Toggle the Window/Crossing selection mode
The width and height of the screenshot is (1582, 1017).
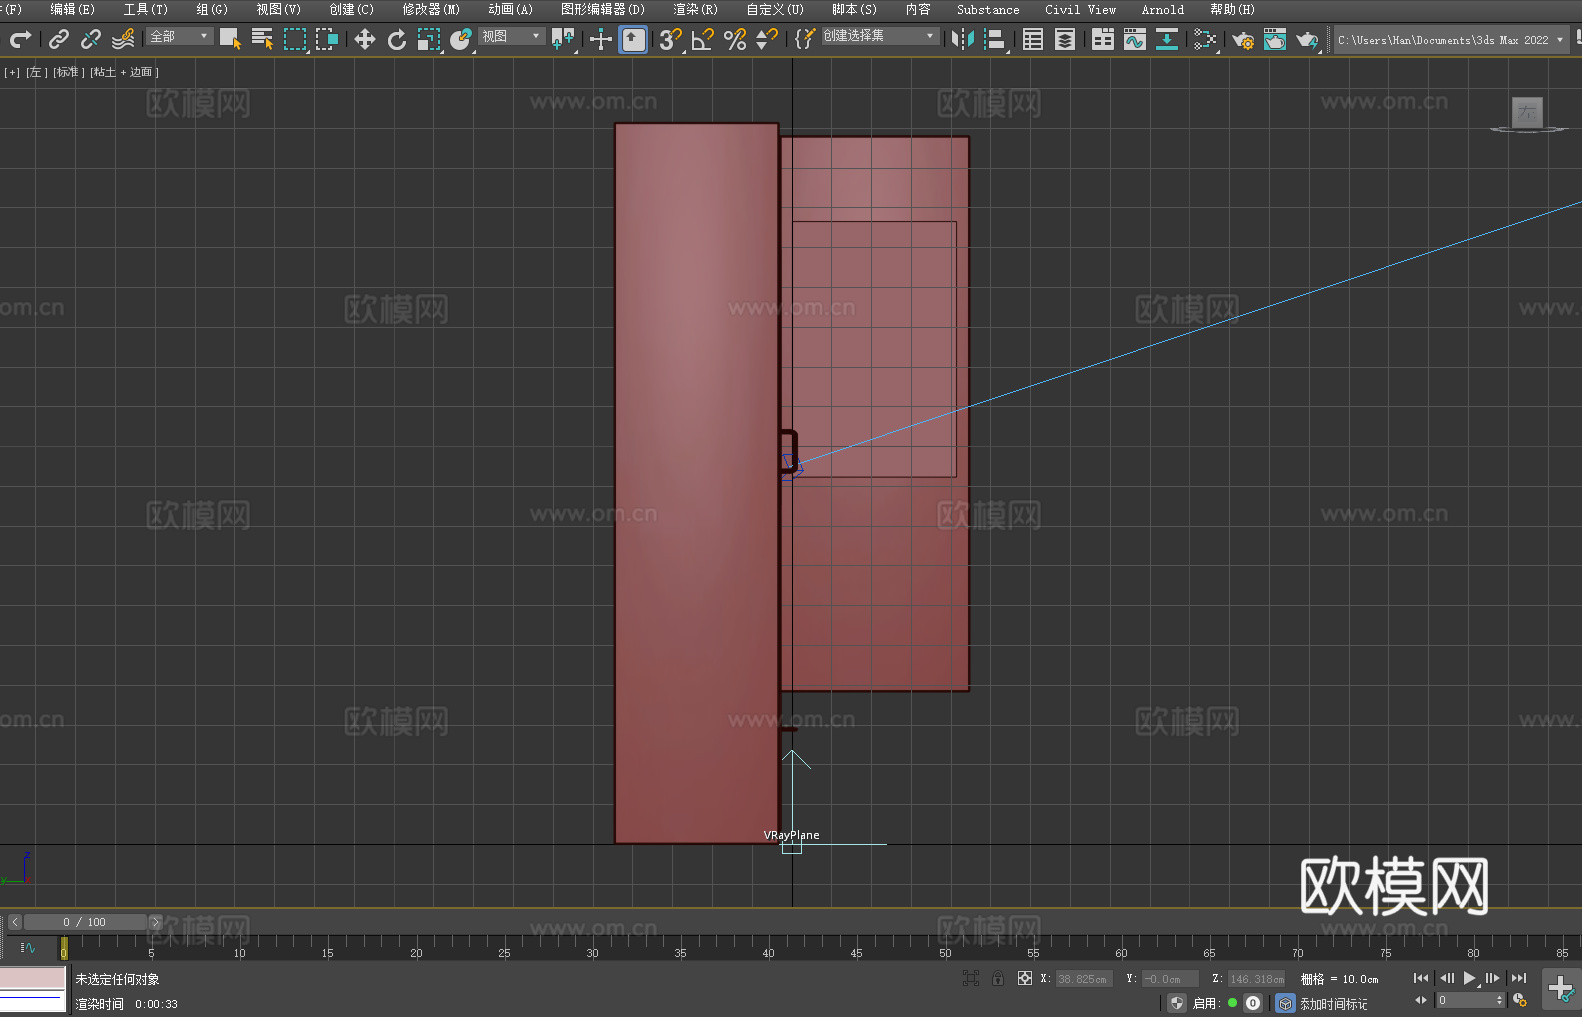pos(327,39)
